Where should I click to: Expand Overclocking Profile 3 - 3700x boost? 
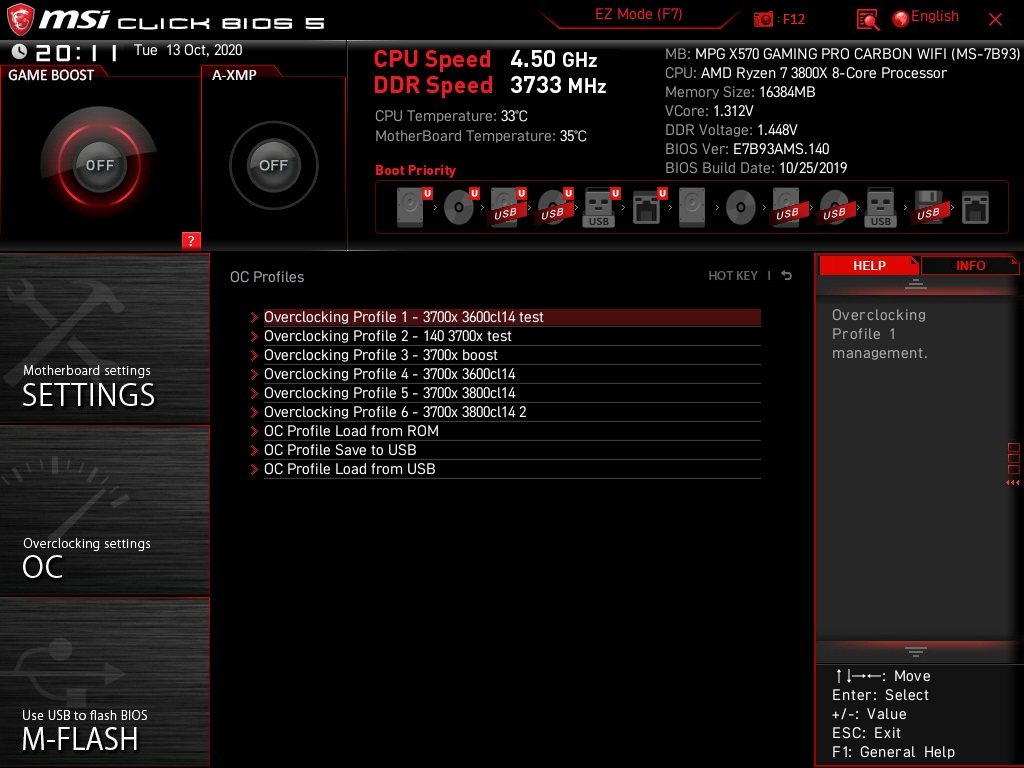point(512,355)
